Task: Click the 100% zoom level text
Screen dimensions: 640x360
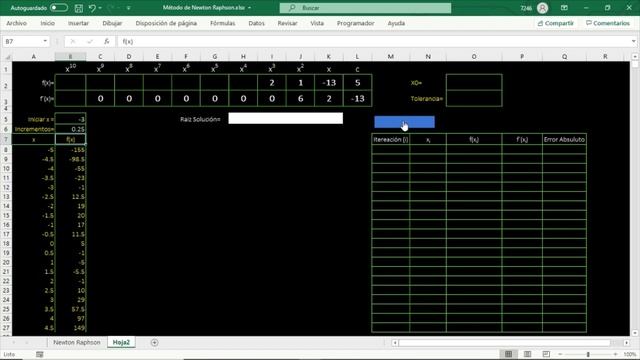Action: tap(630, 354)
